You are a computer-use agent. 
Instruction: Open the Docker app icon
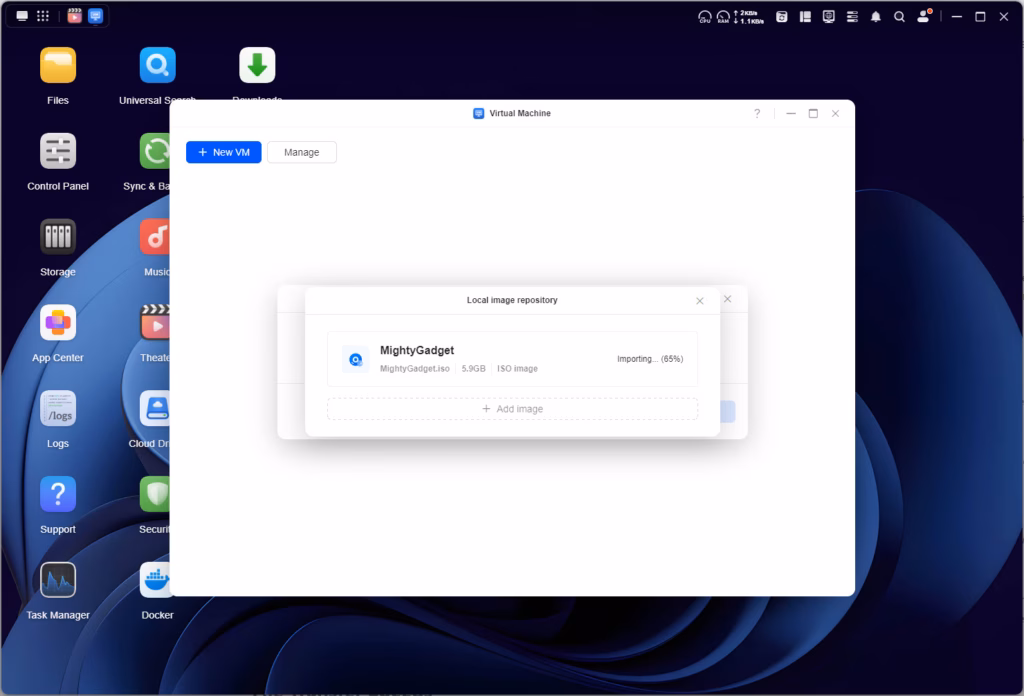[157, 581]
